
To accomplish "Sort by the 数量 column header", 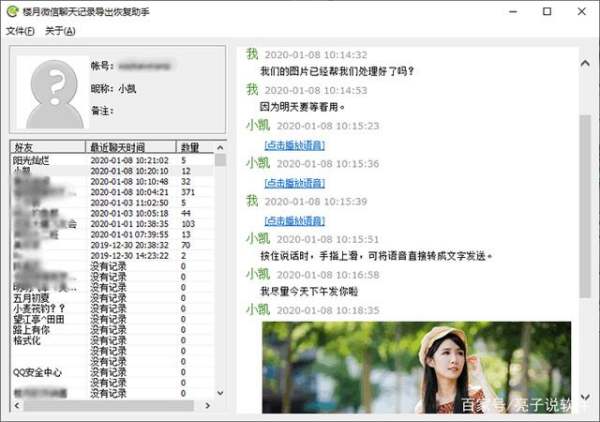I will [195, 147].
